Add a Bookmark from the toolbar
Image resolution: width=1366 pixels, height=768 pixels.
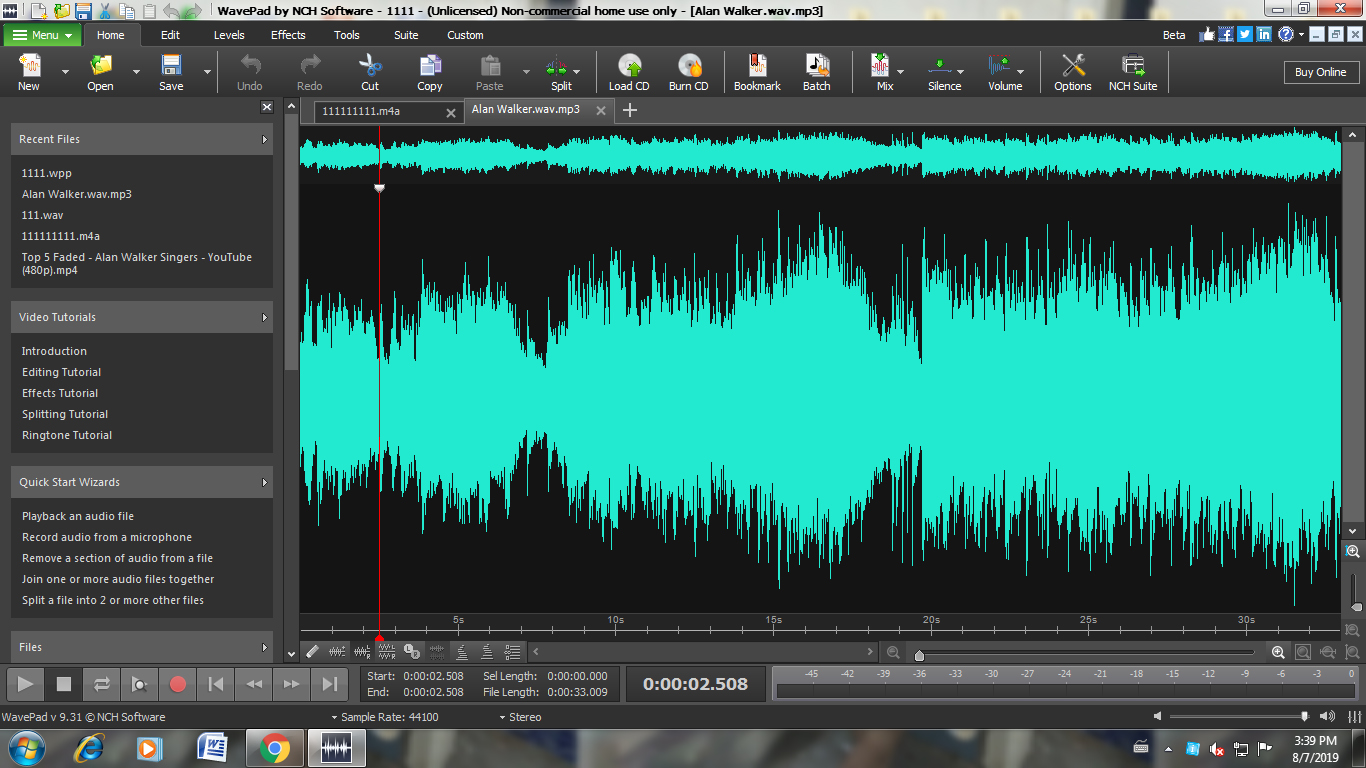tap(757, 72)
